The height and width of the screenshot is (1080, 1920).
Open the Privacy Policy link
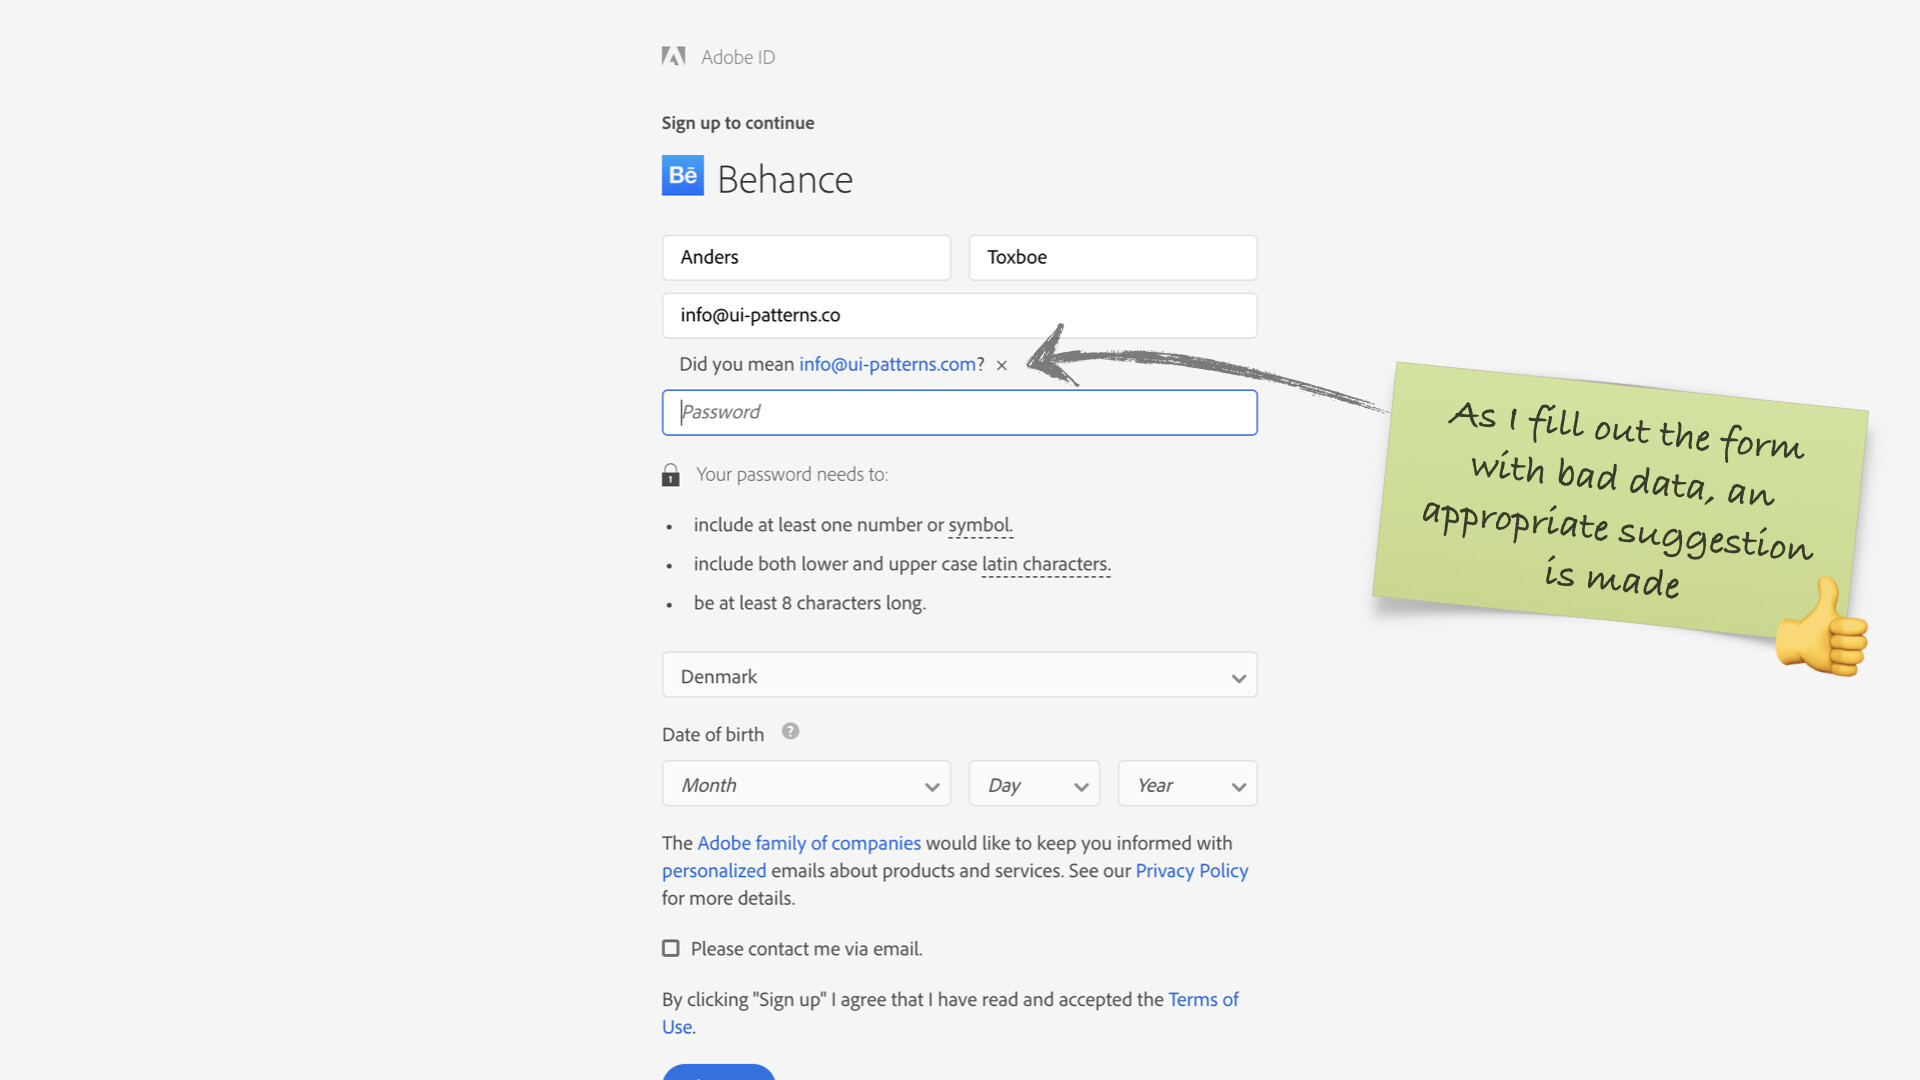pyautogui.click(x=1191, y=871)
